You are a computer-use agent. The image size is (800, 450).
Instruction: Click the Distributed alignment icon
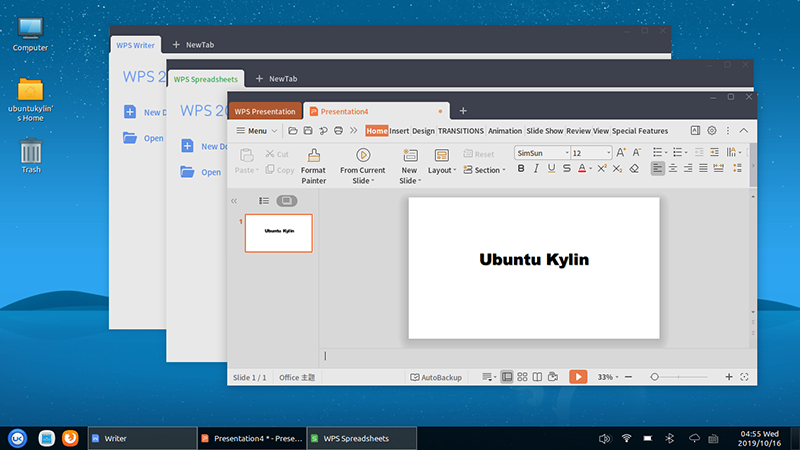[x=718, y=168]
